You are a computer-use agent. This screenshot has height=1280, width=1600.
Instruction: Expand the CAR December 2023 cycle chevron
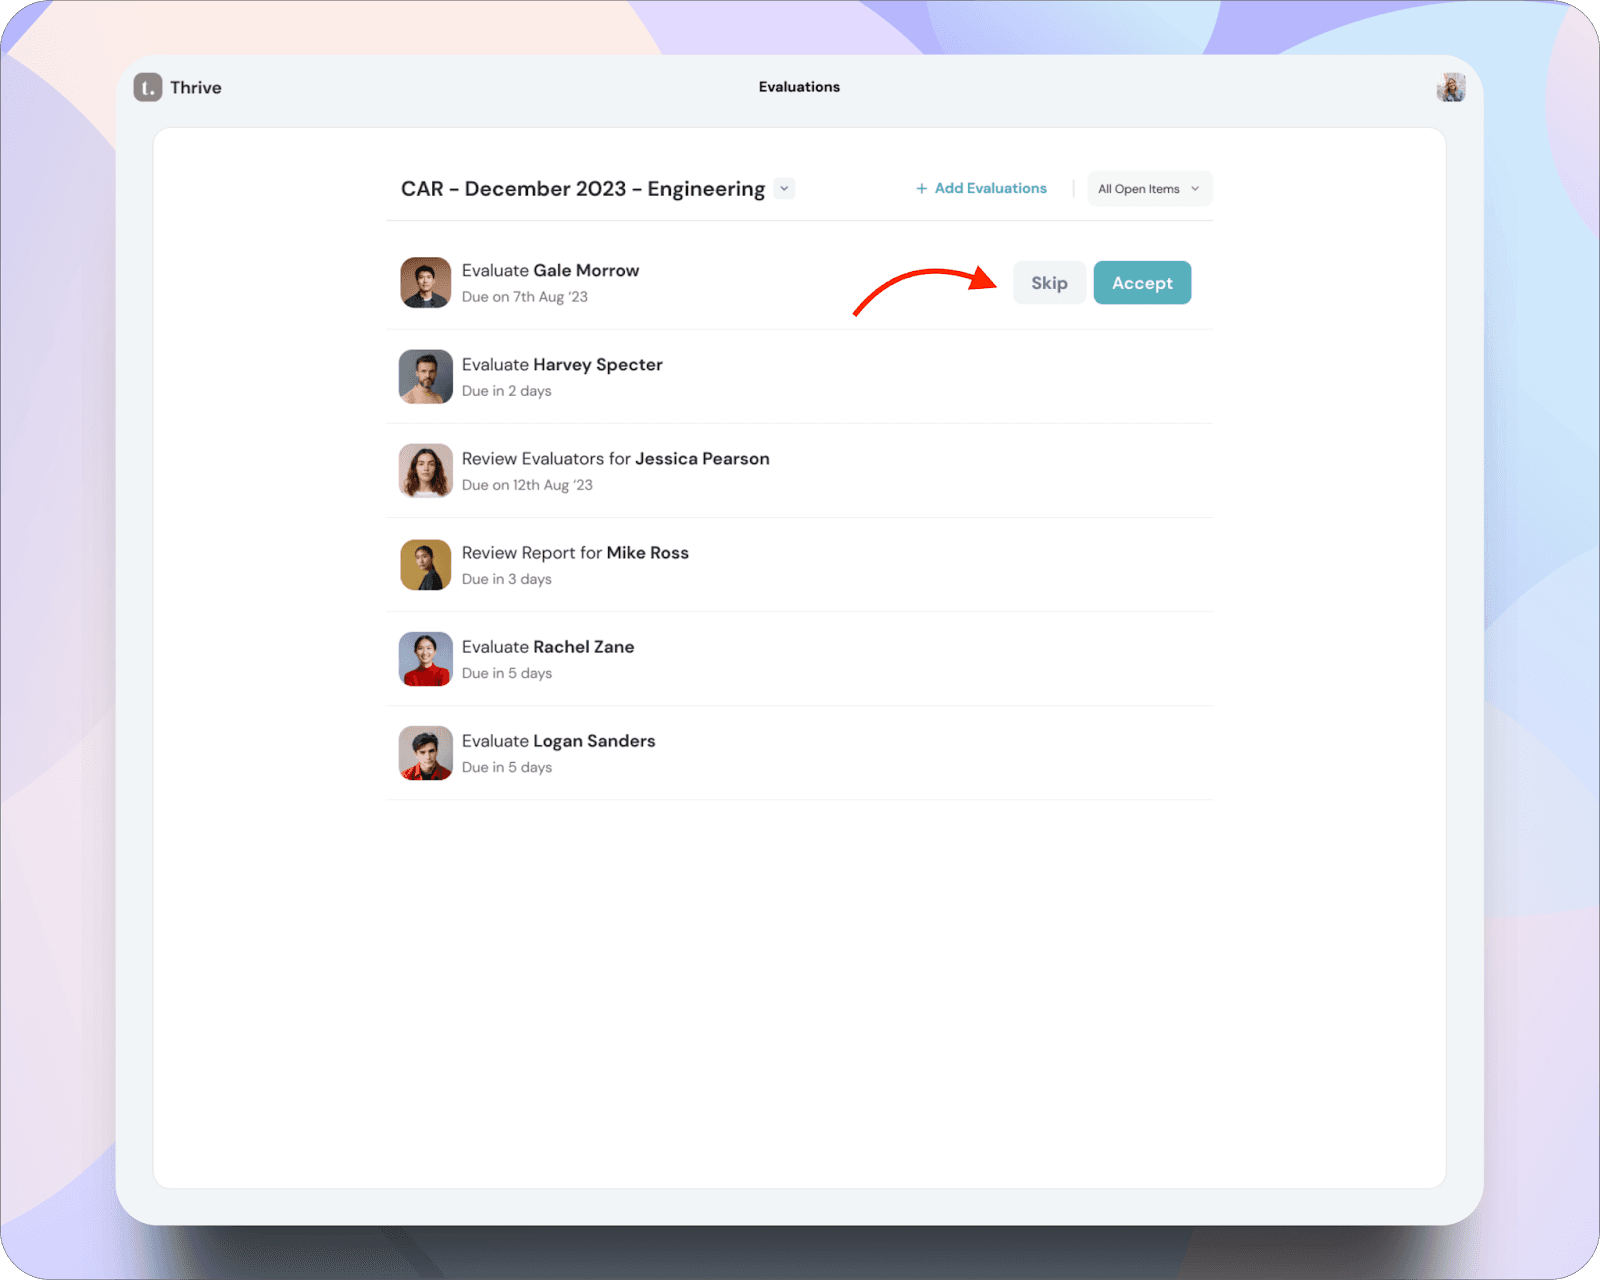click(784, 189)
